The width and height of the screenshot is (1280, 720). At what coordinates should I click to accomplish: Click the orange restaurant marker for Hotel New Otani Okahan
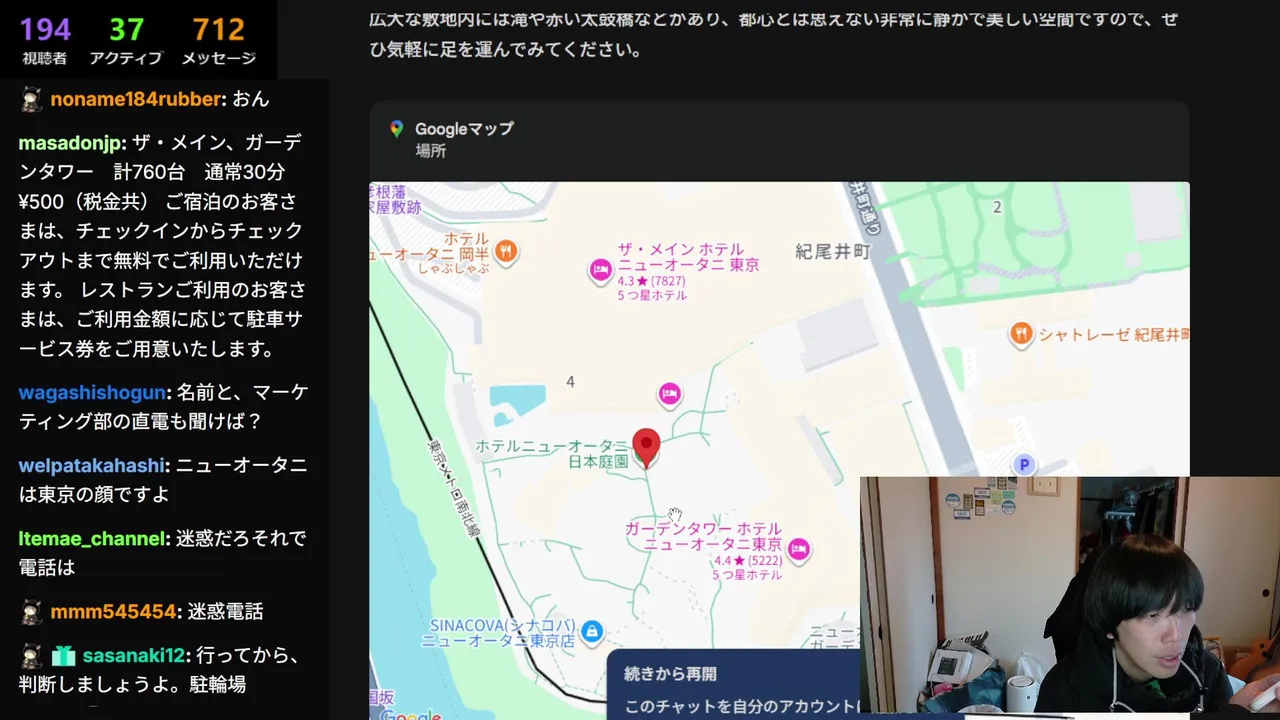point(506,251)
